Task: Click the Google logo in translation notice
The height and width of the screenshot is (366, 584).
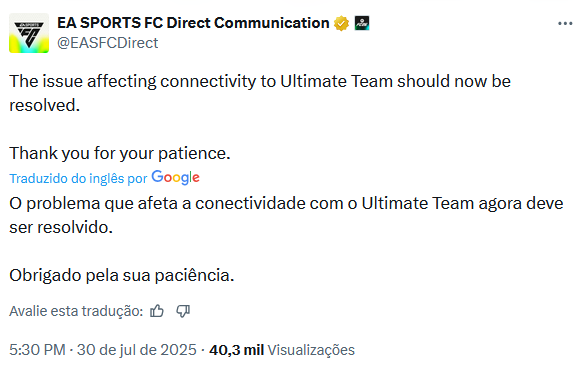Action: click(x=175, y=178)
